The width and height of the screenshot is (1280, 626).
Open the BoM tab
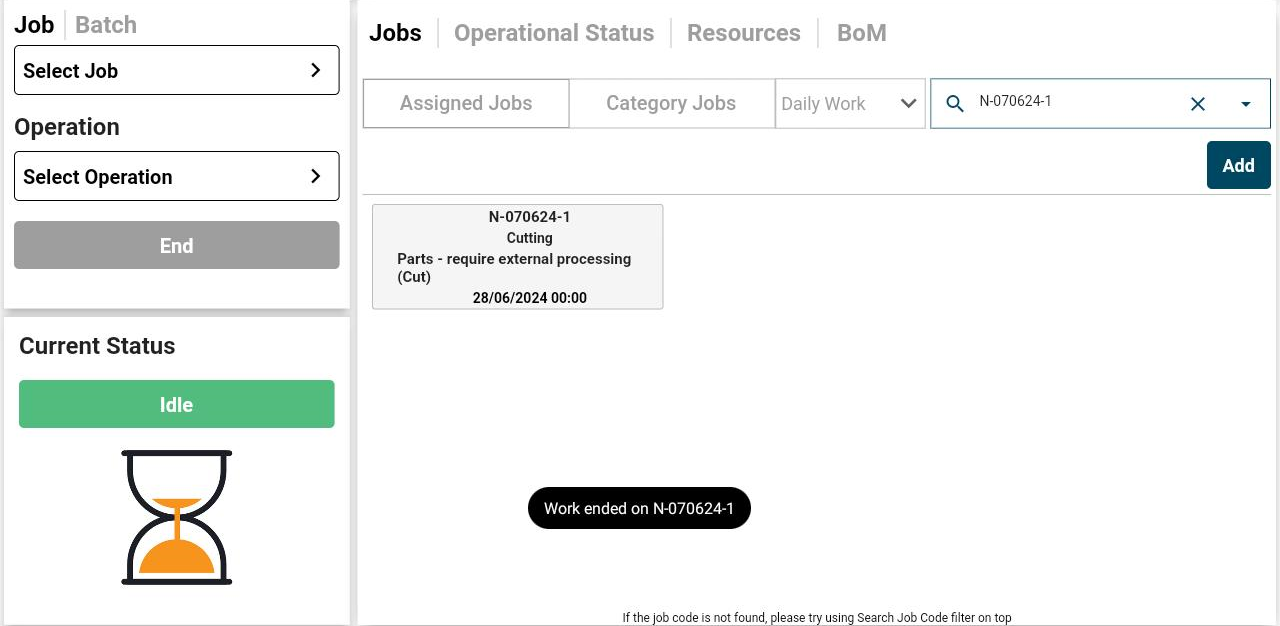(x=861, y=33)
